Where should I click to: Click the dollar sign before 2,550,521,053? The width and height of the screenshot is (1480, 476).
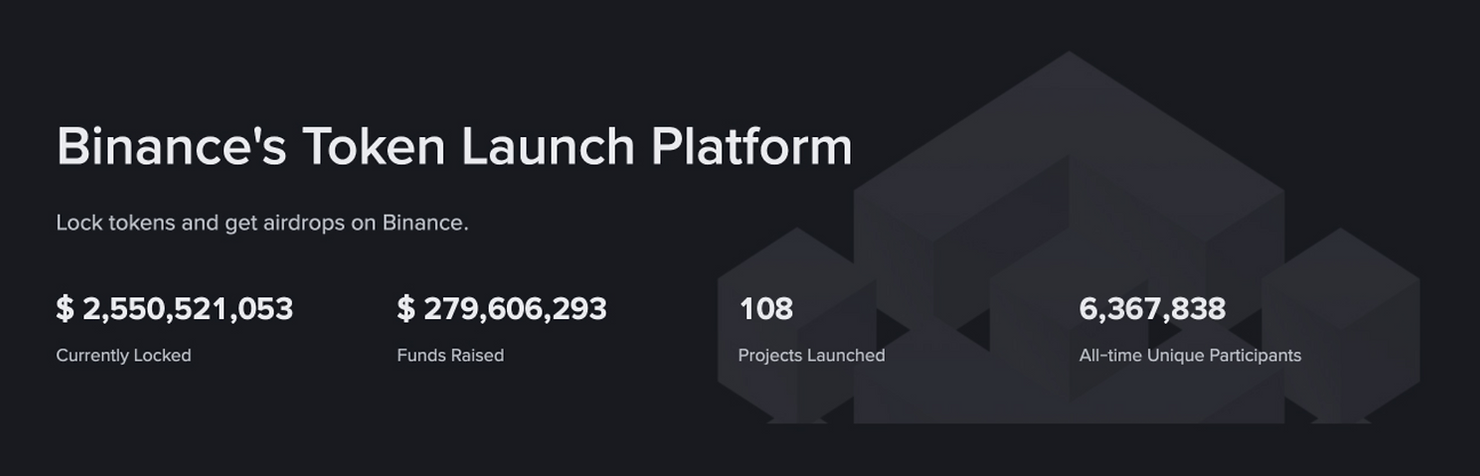click(65, 309)
